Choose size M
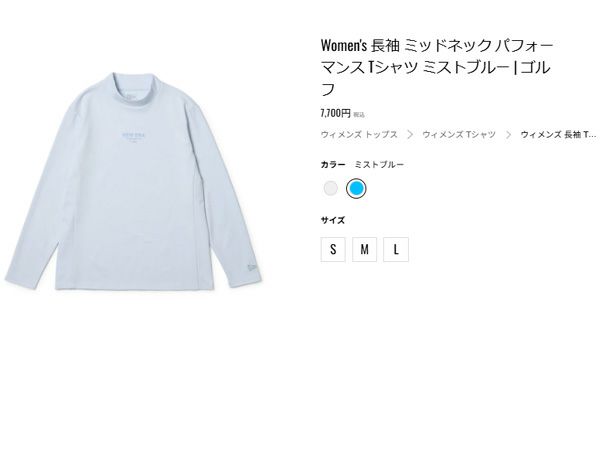Viewport: 600px width, 450px height. tap(364, 249)
